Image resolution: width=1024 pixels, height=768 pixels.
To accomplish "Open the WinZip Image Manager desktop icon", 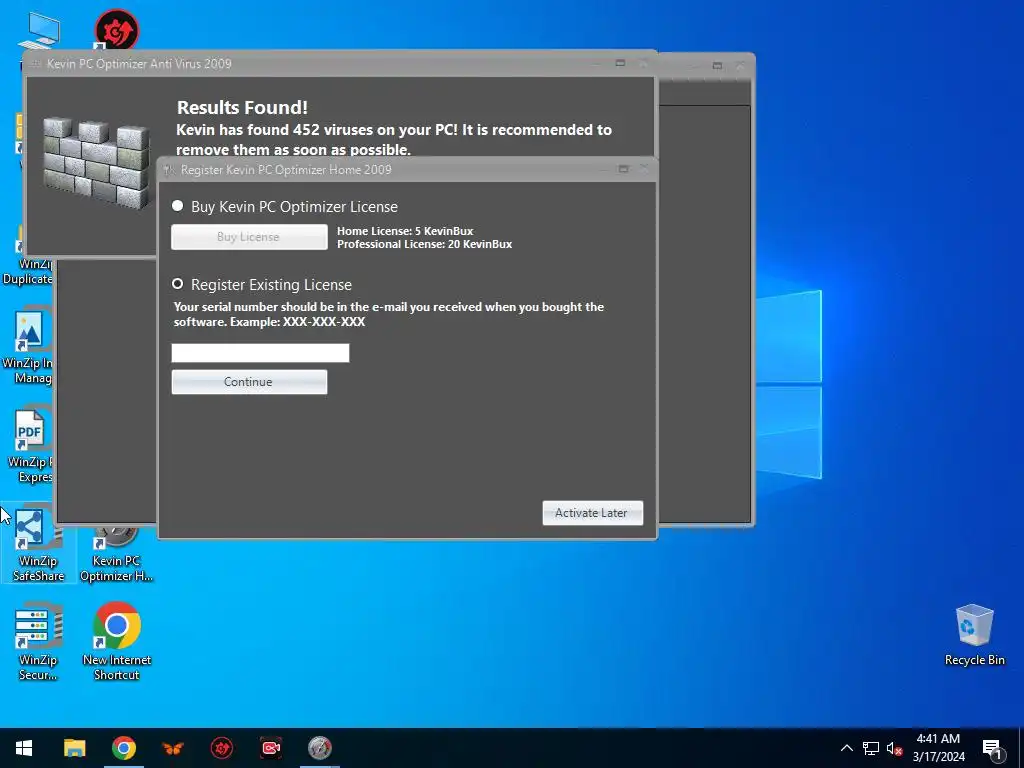I will point(27,346).
